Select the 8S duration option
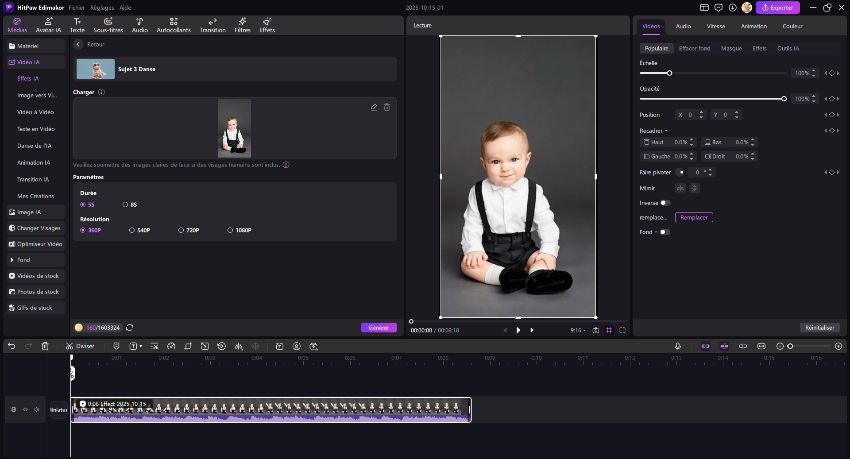 pyautogui.click(x=125, y=204)
